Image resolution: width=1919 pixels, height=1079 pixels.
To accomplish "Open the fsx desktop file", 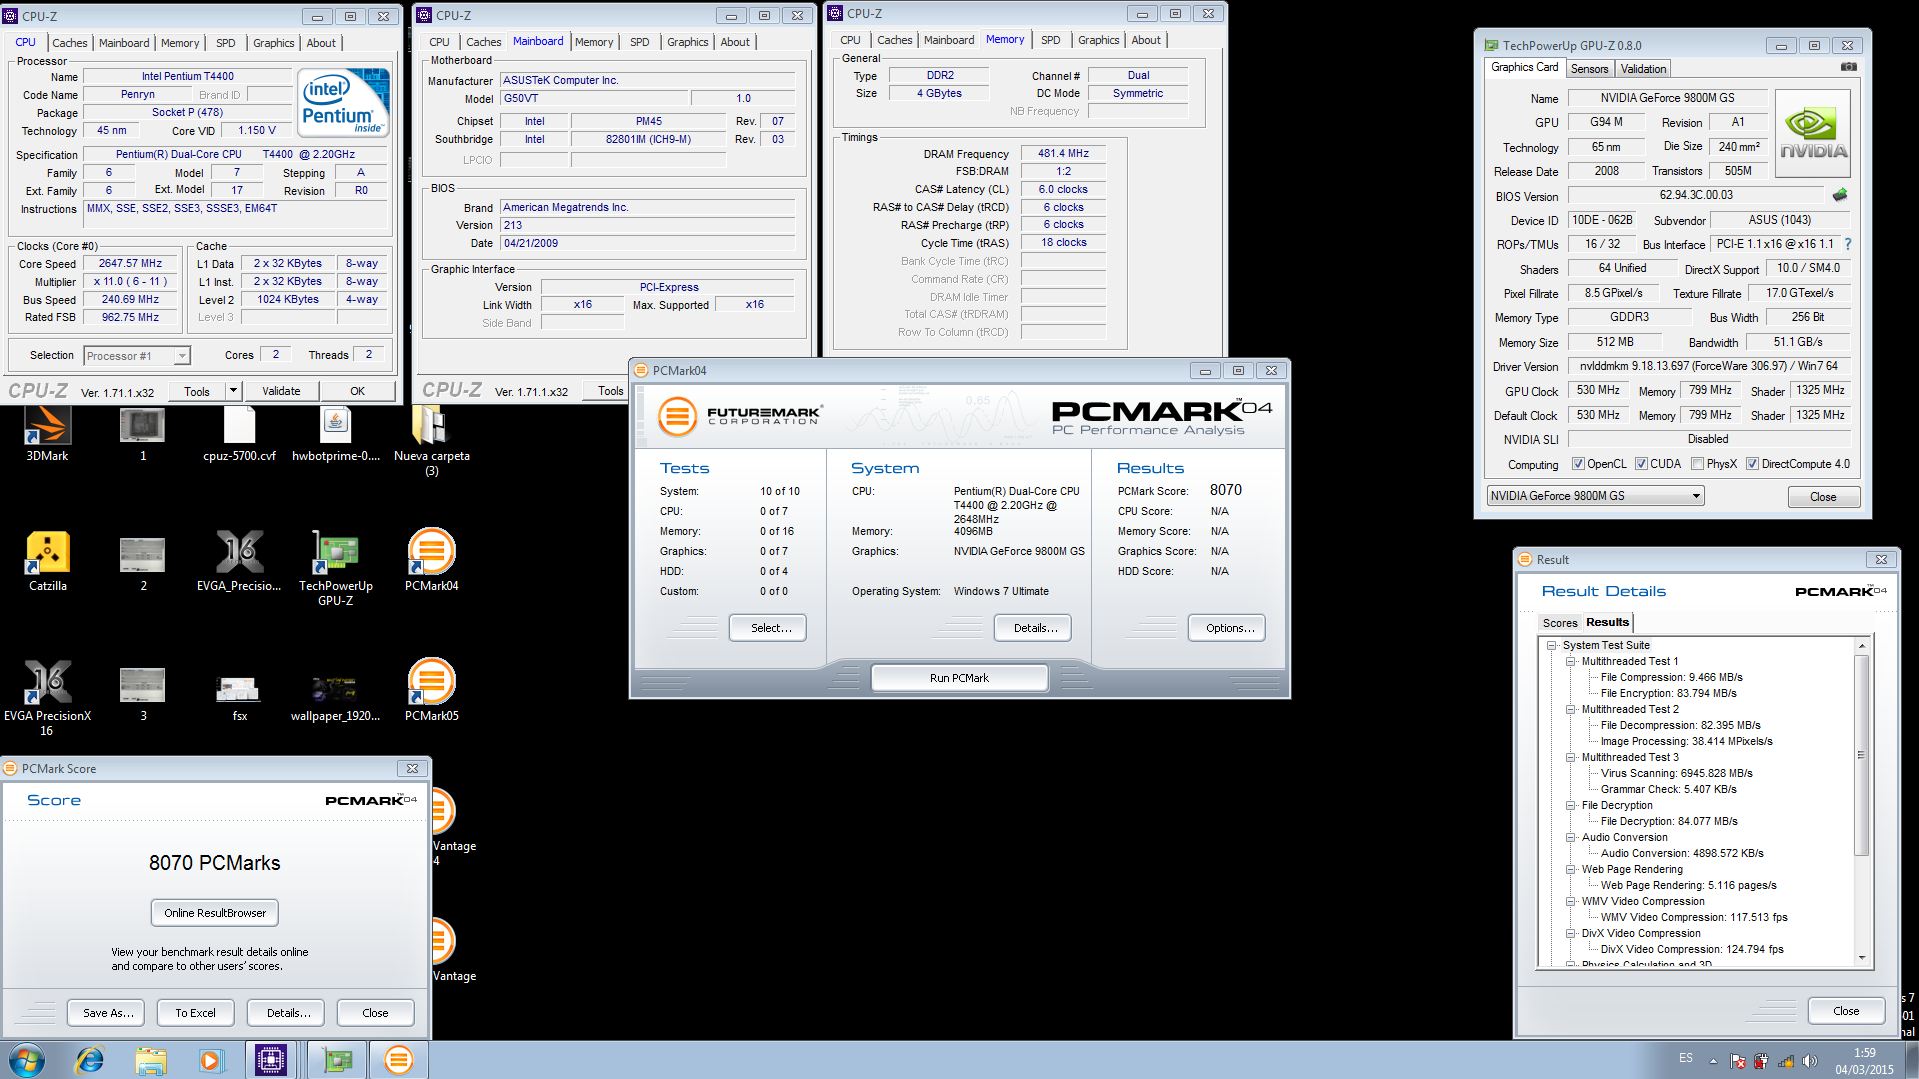I will coord(239,697).
